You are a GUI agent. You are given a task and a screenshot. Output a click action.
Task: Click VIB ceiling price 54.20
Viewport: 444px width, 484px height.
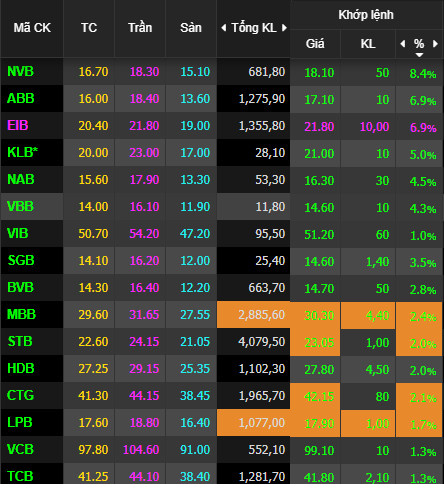pos(144,234)
